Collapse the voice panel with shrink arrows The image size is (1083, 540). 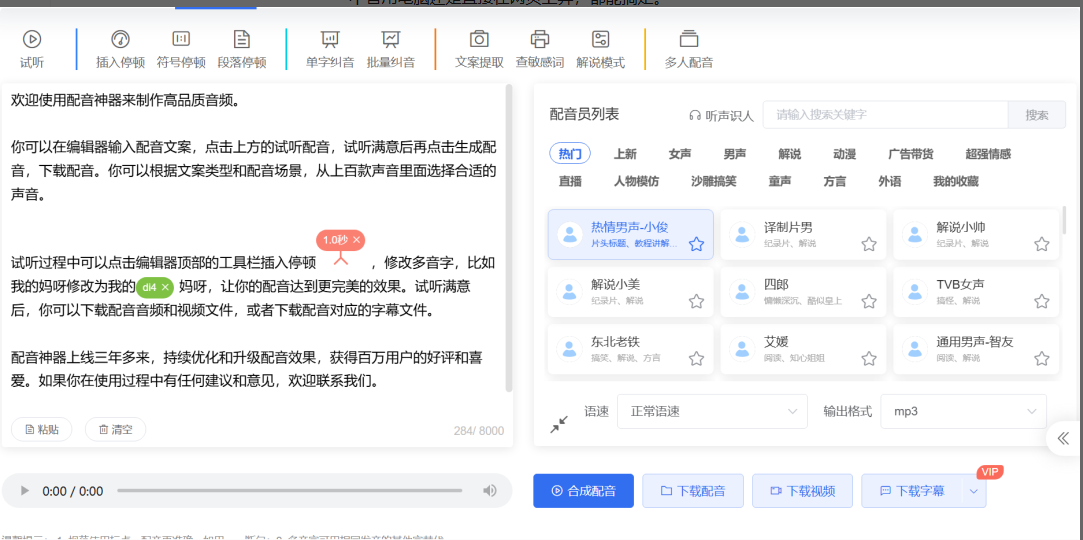click(559, 424)
